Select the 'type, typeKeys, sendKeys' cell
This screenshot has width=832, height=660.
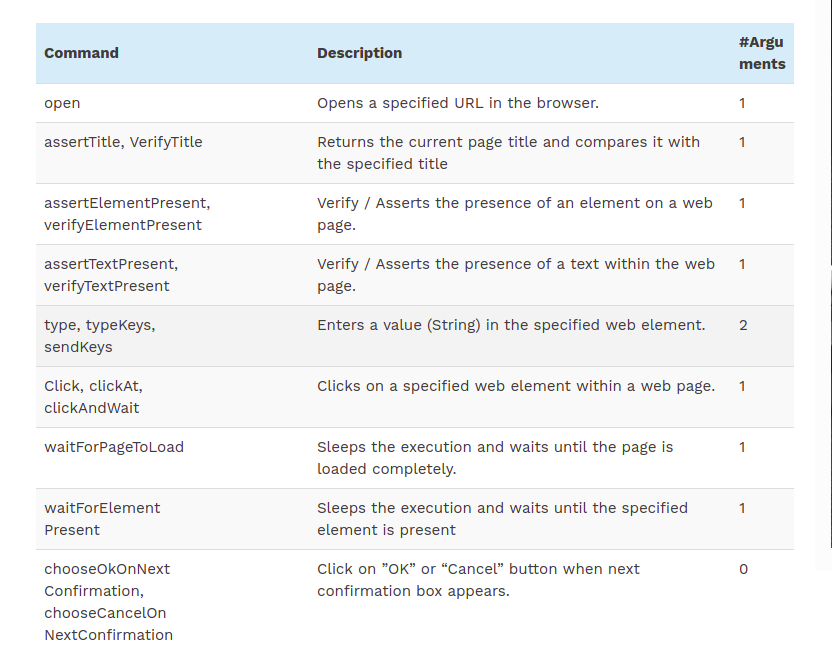99,336
